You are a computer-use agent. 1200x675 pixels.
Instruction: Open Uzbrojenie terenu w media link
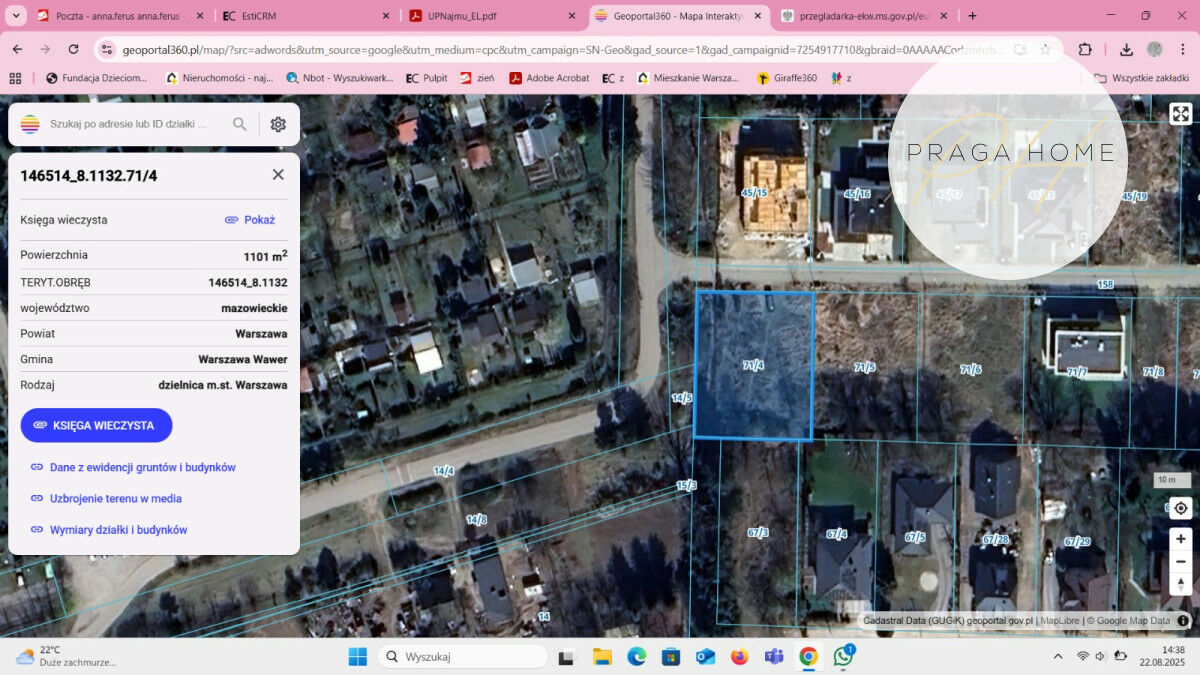click(x=115, y=498)
